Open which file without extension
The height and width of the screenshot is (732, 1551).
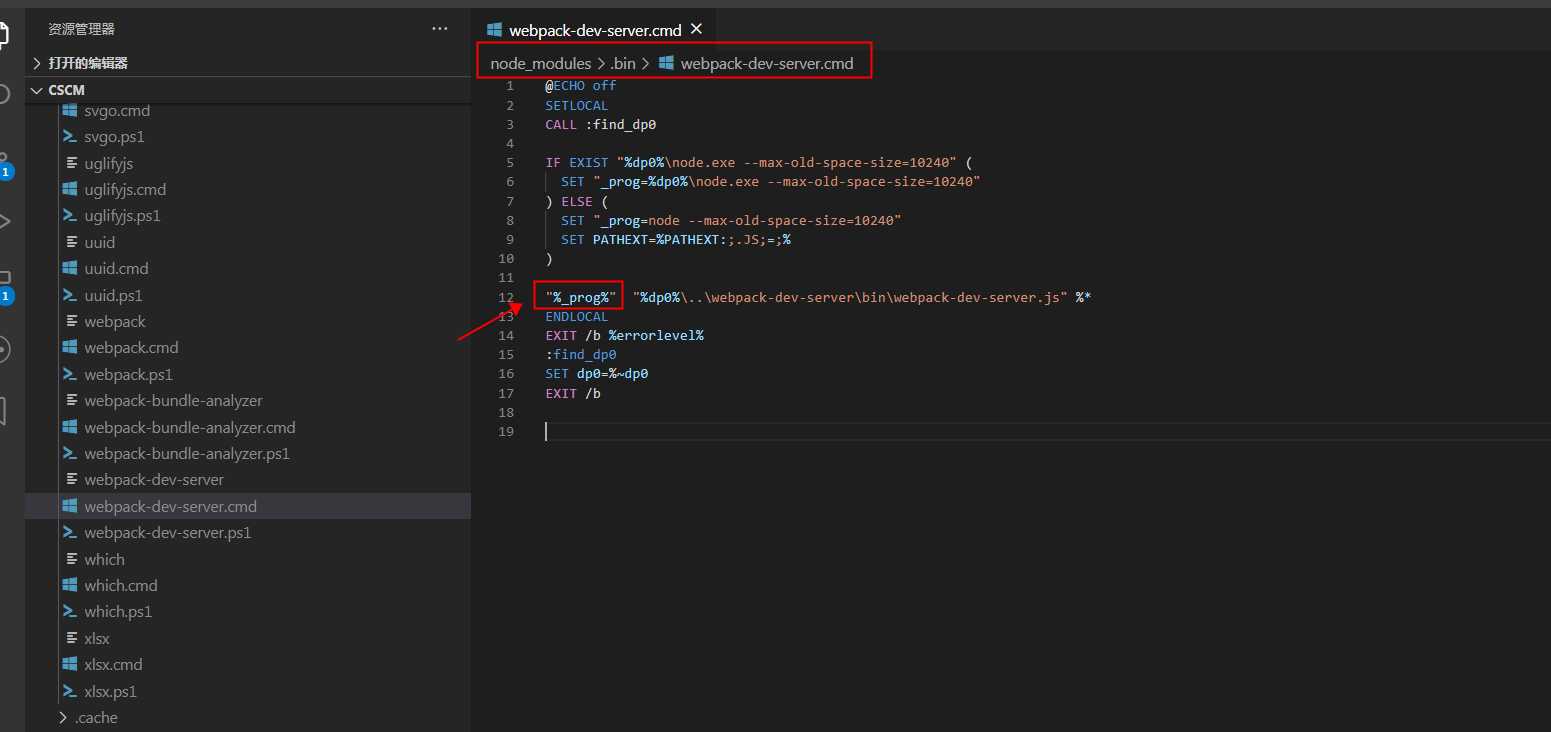tap(104, 559)
